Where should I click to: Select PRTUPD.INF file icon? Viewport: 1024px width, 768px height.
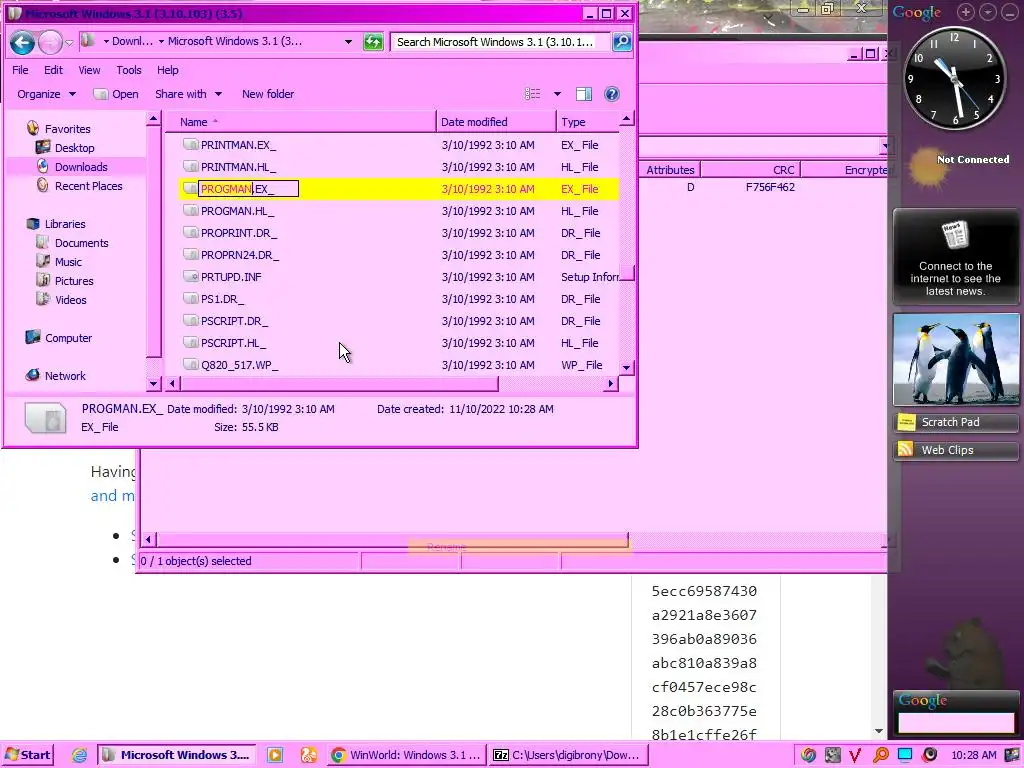point(191,277)
